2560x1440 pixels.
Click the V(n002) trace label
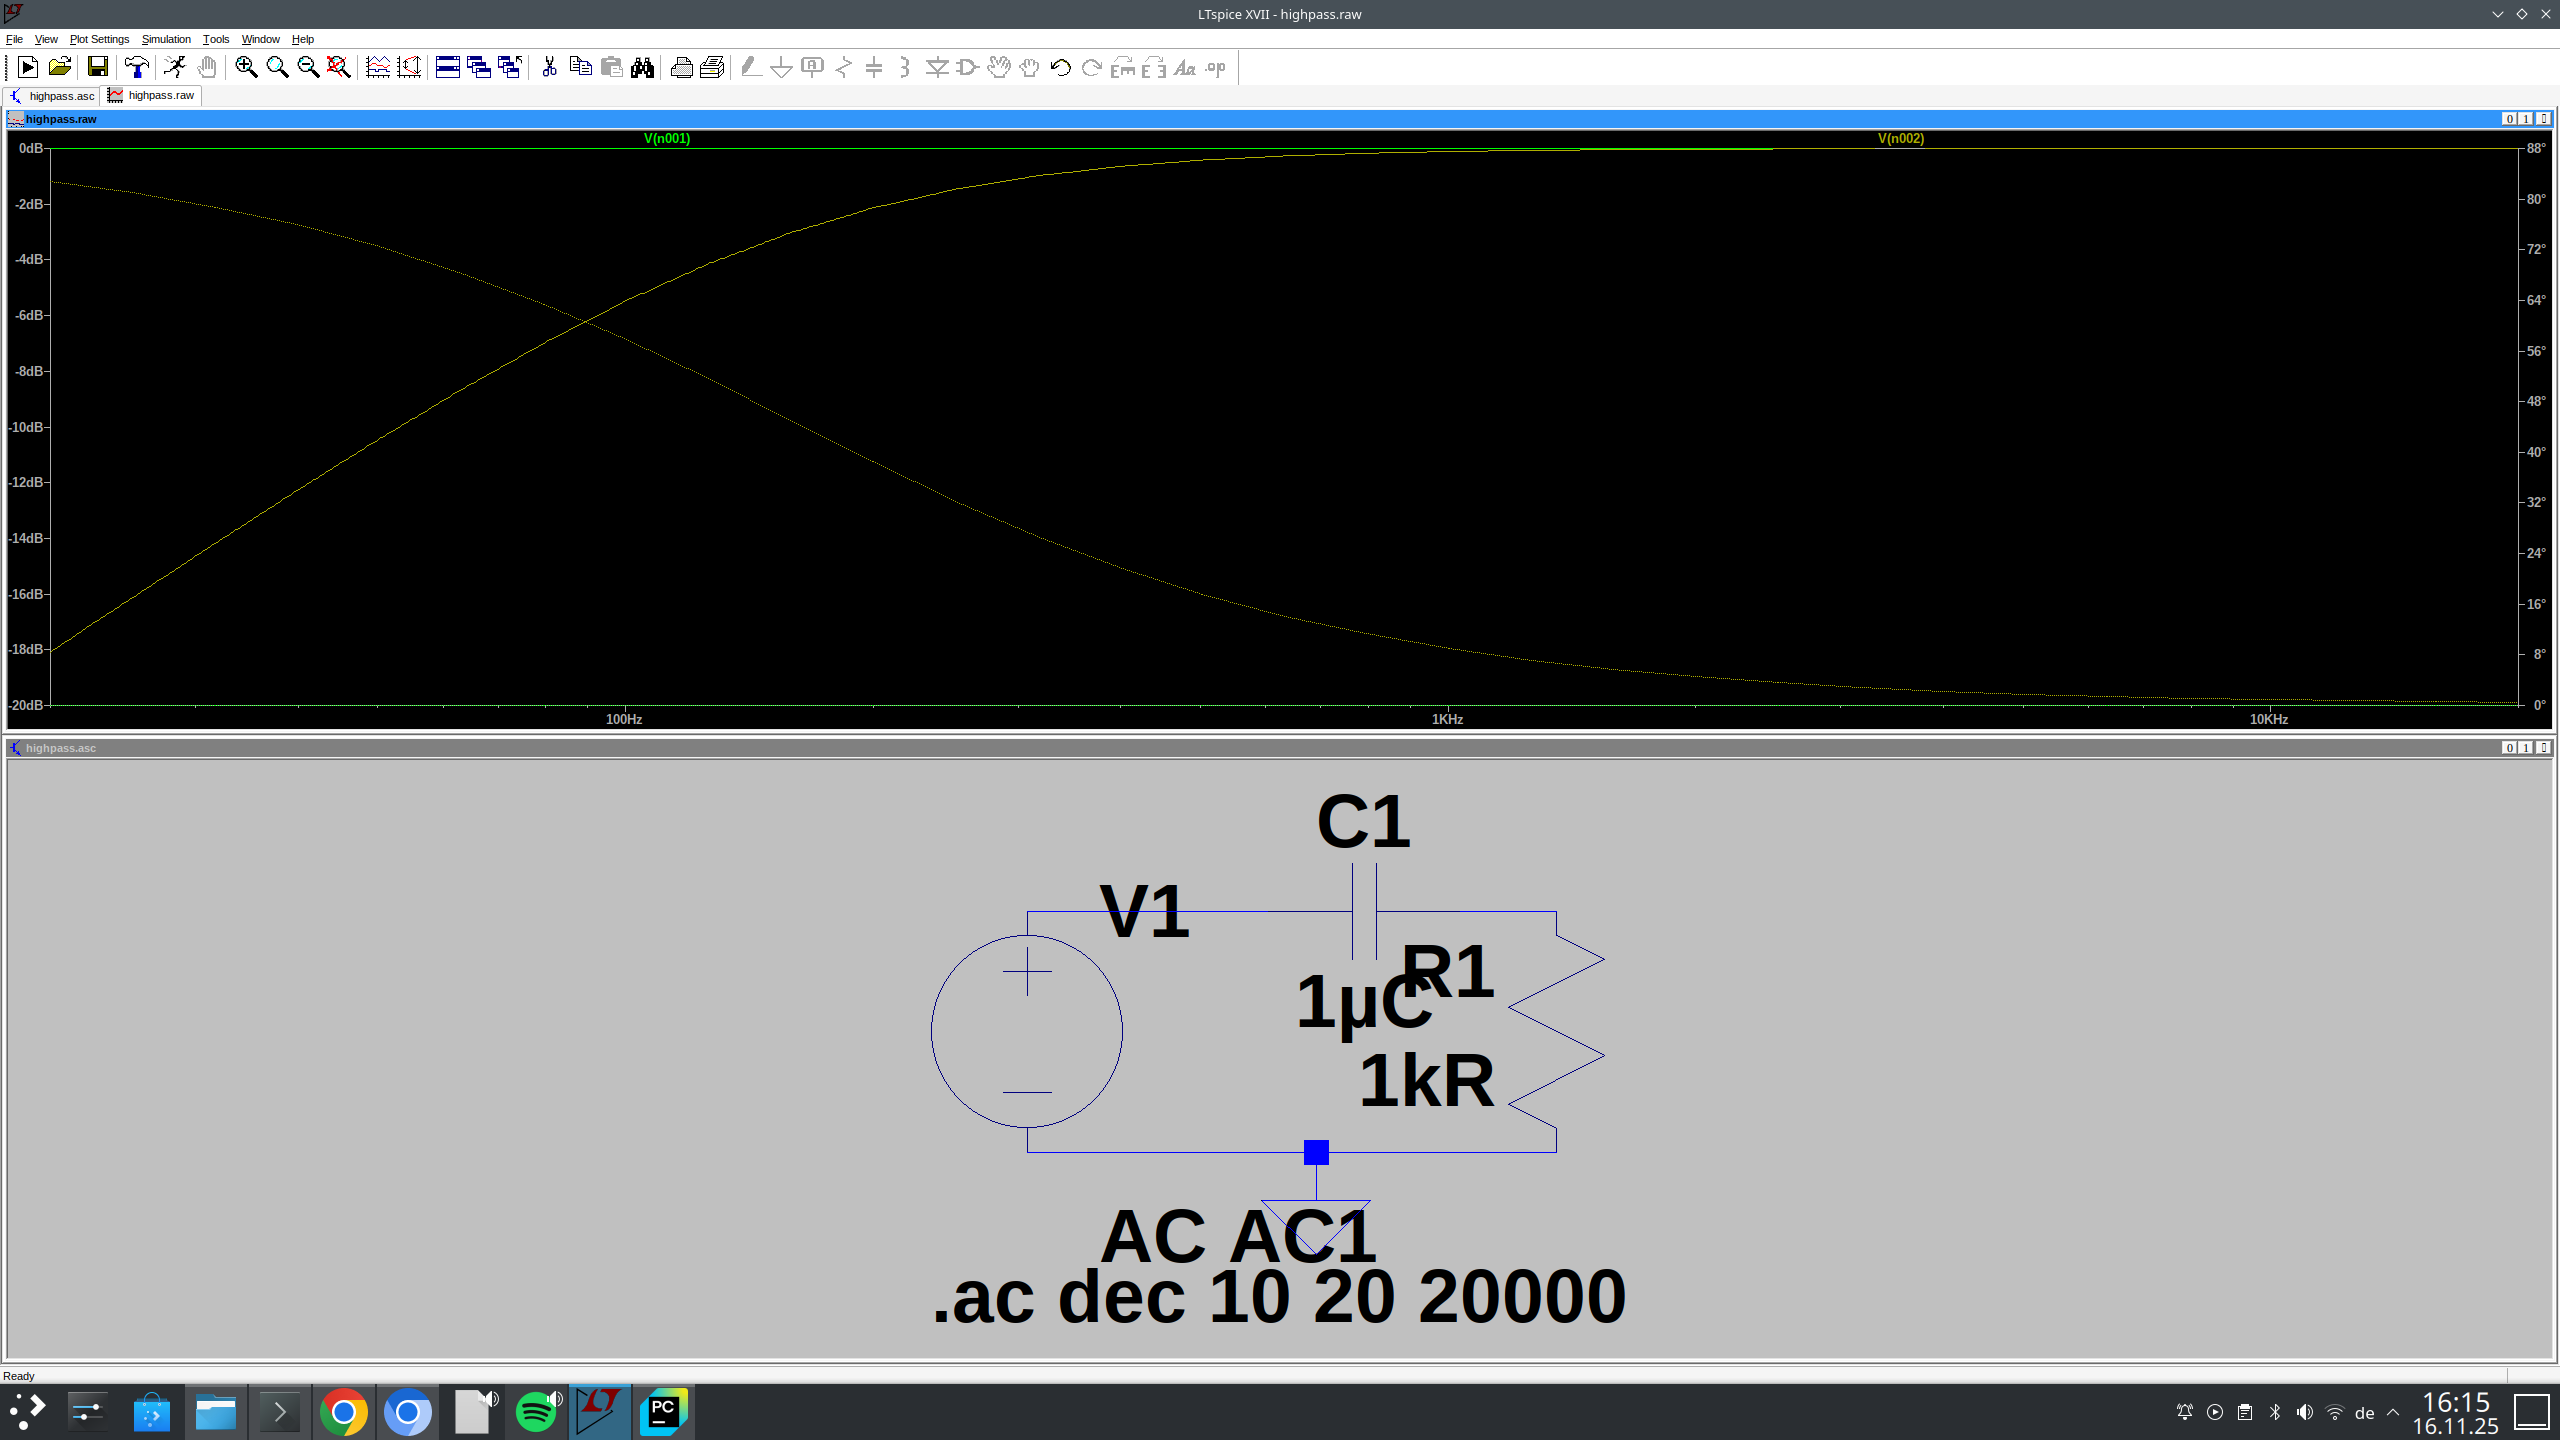pos(1898,138)
